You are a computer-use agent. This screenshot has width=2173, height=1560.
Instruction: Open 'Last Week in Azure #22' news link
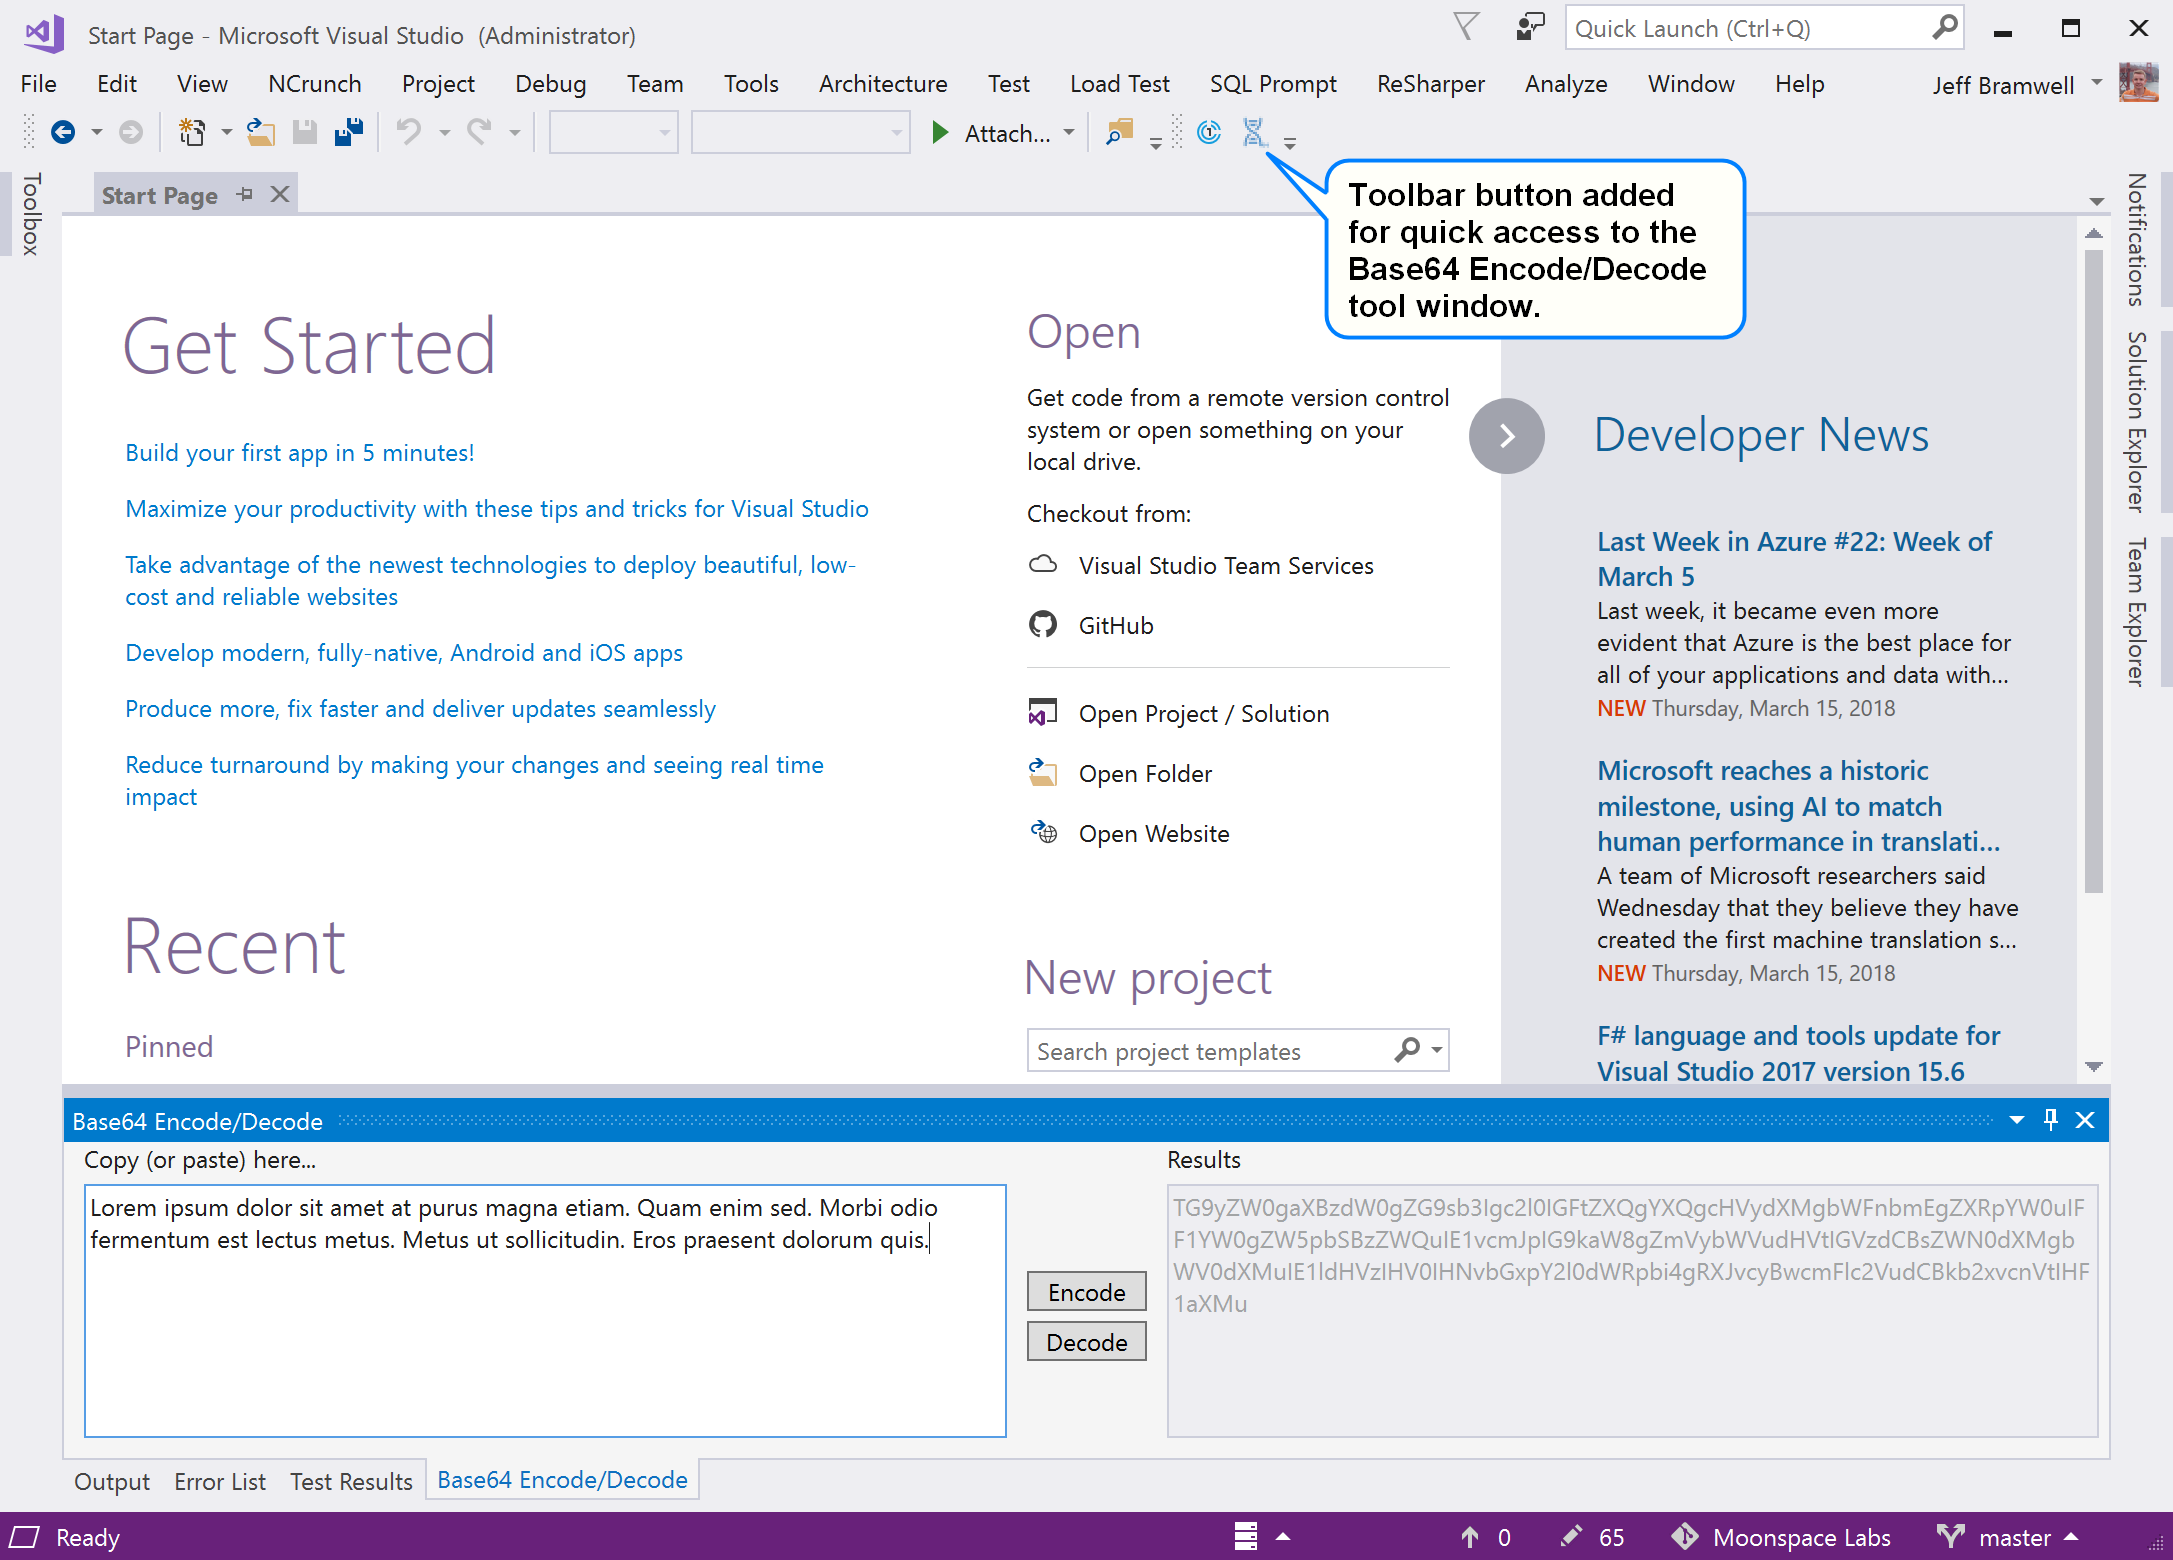tap(1794, 559)
